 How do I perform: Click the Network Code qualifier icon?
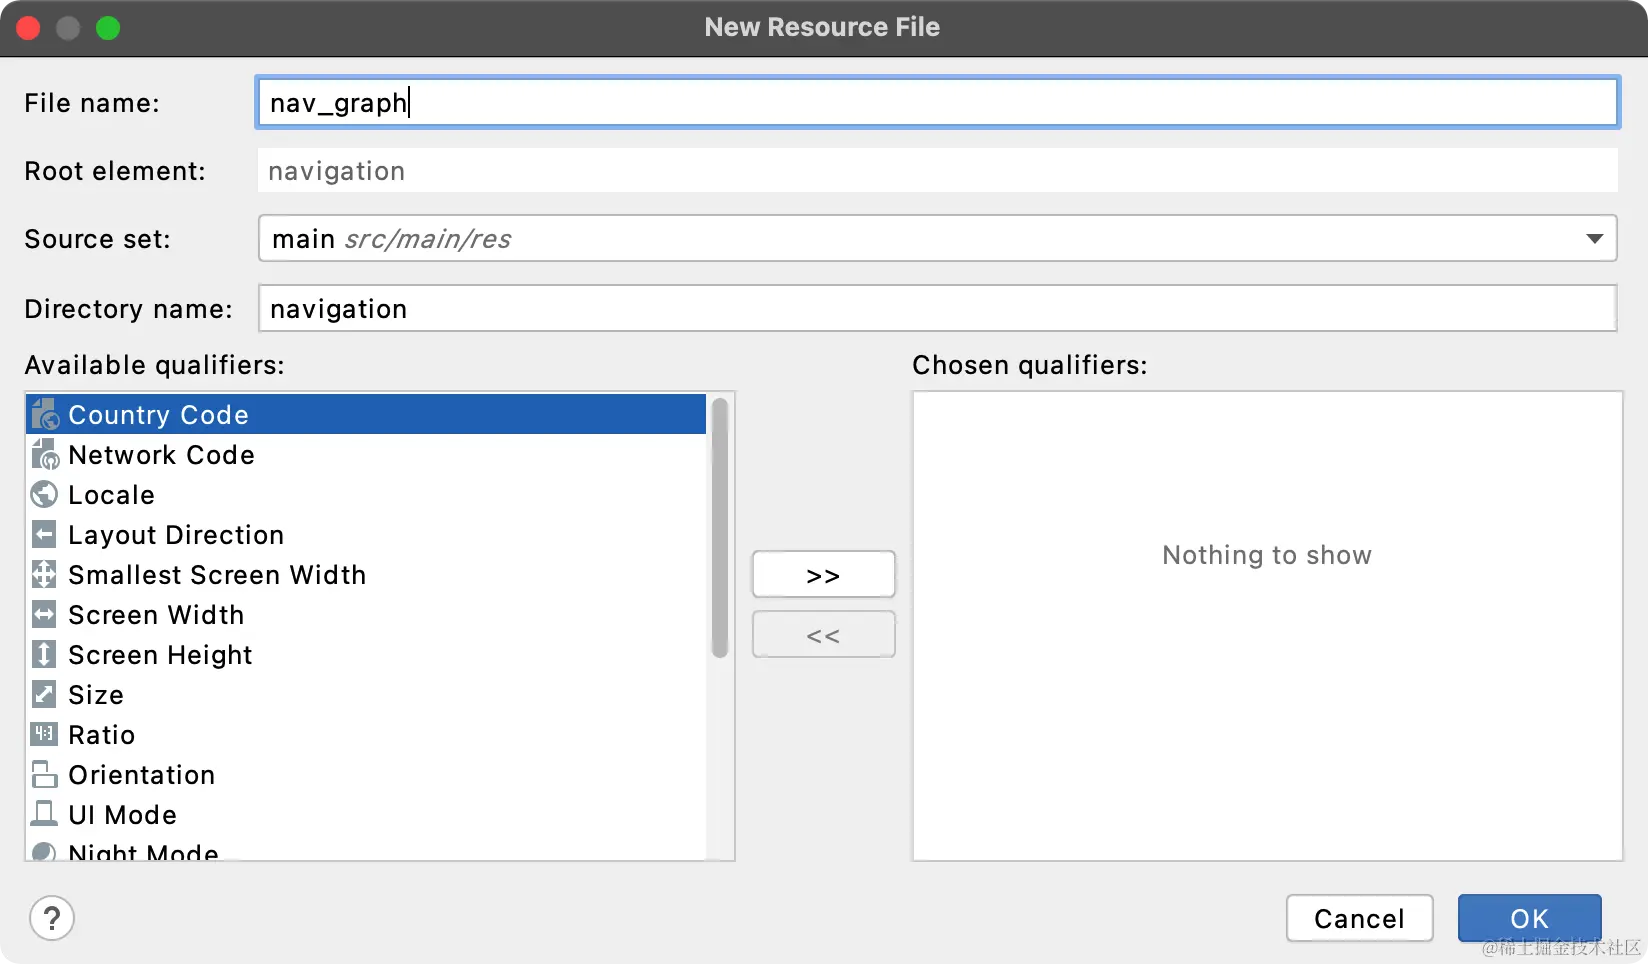click(x=45, y=454)
